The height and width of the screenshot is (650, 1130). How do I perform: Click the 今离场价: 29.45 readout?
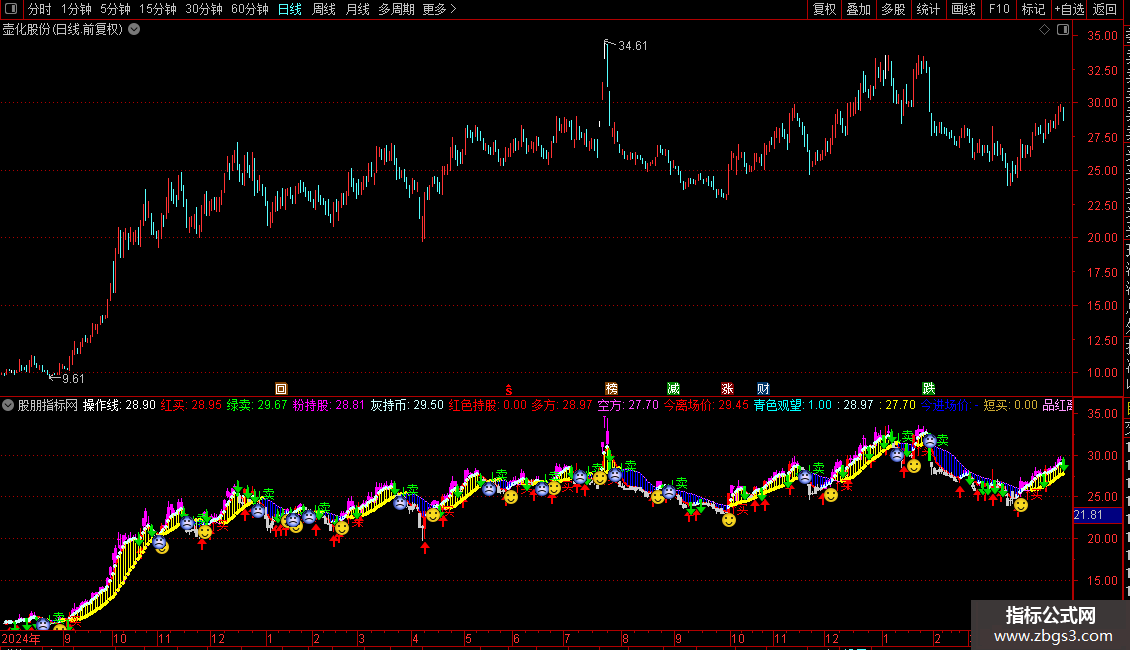tap(706, 405)
